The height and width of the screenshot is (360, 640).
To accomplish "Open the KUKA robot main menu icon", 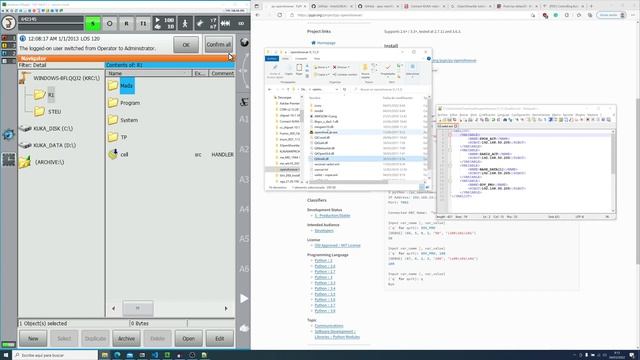I will pos(8,23).
